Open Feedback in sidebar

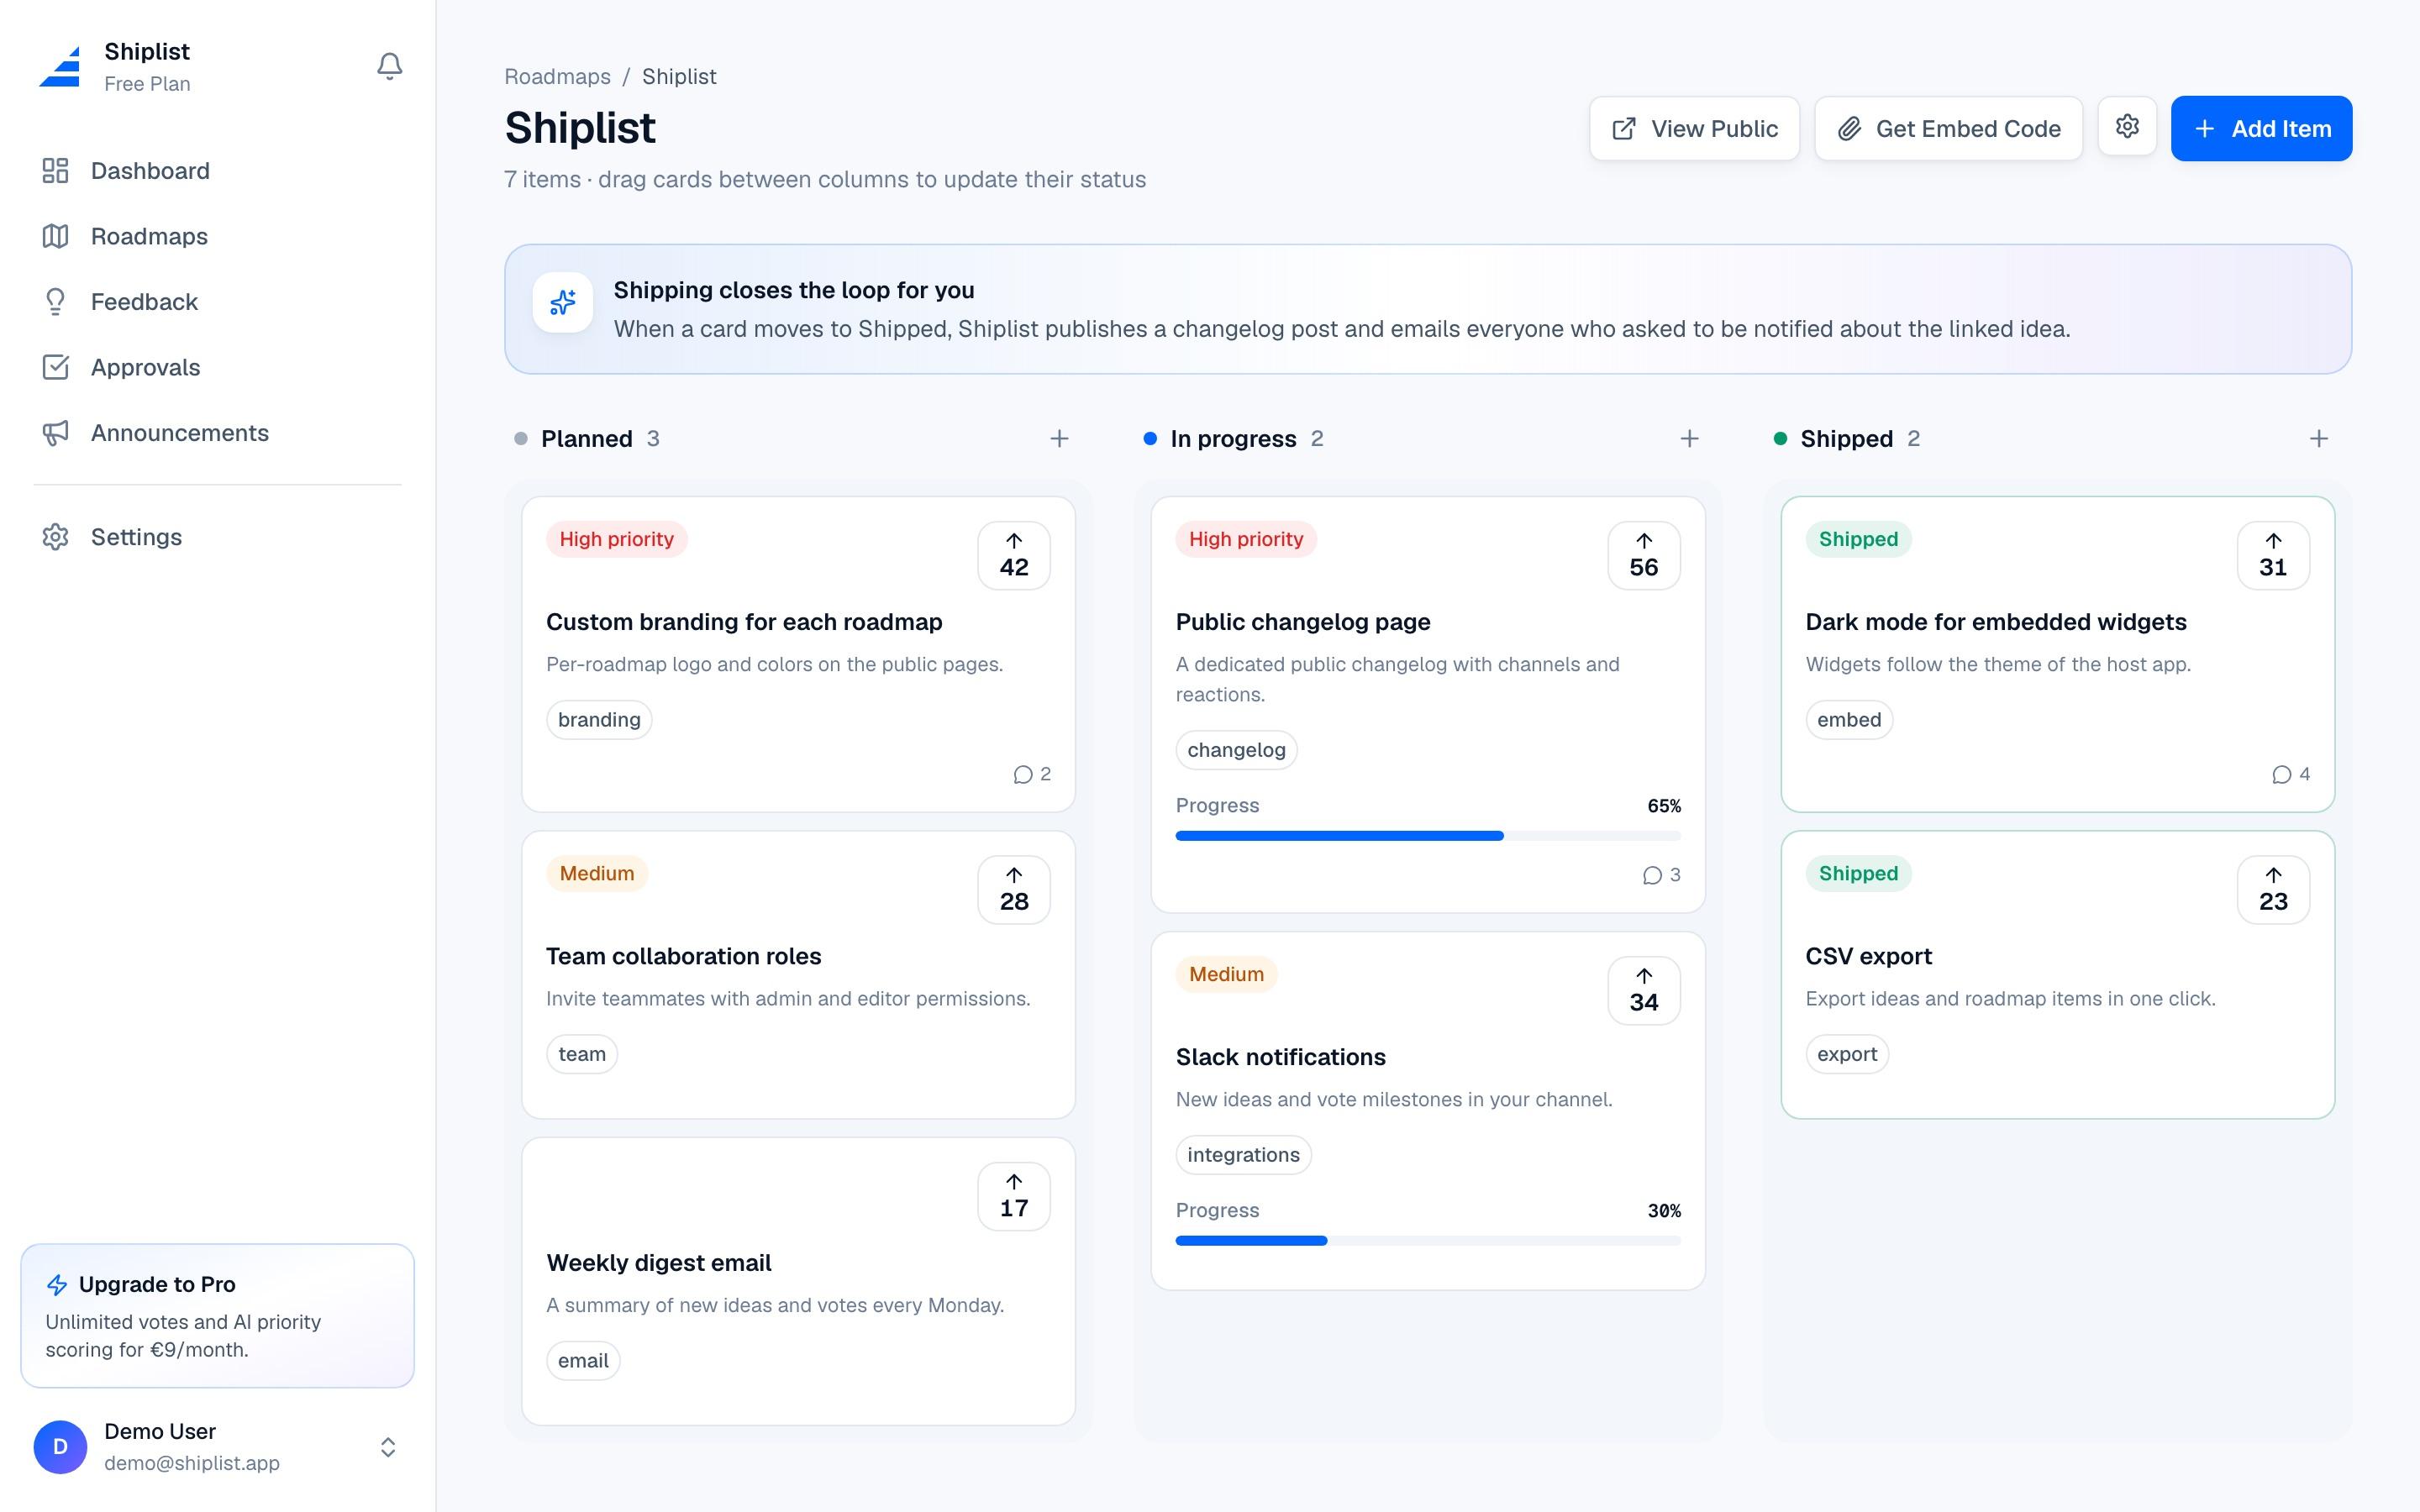pyautogui.click(x=217, y=302)
